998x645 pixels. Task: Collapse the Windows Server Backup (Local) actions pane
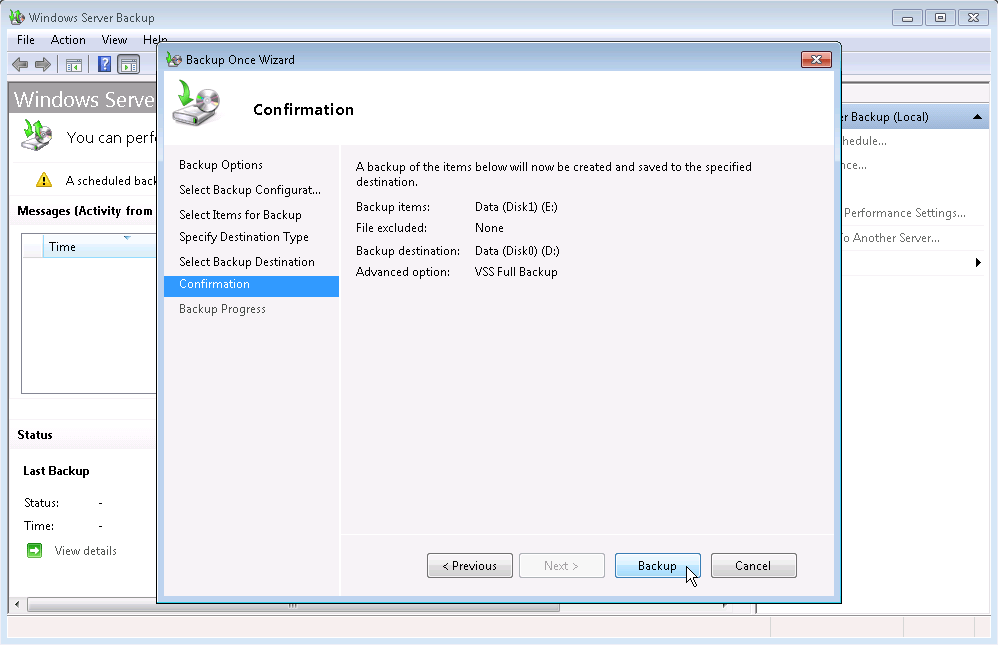[978, 116]
